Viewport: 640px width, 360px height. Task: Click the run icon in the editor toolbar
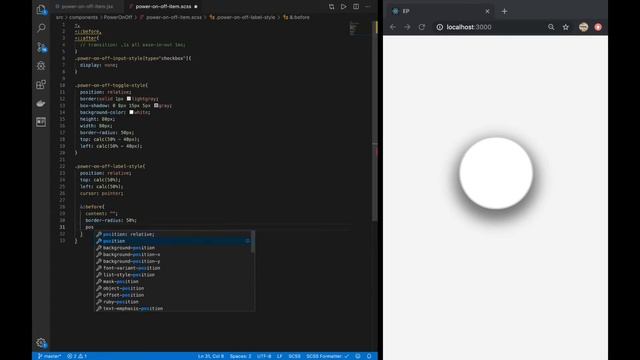(344, 7)
